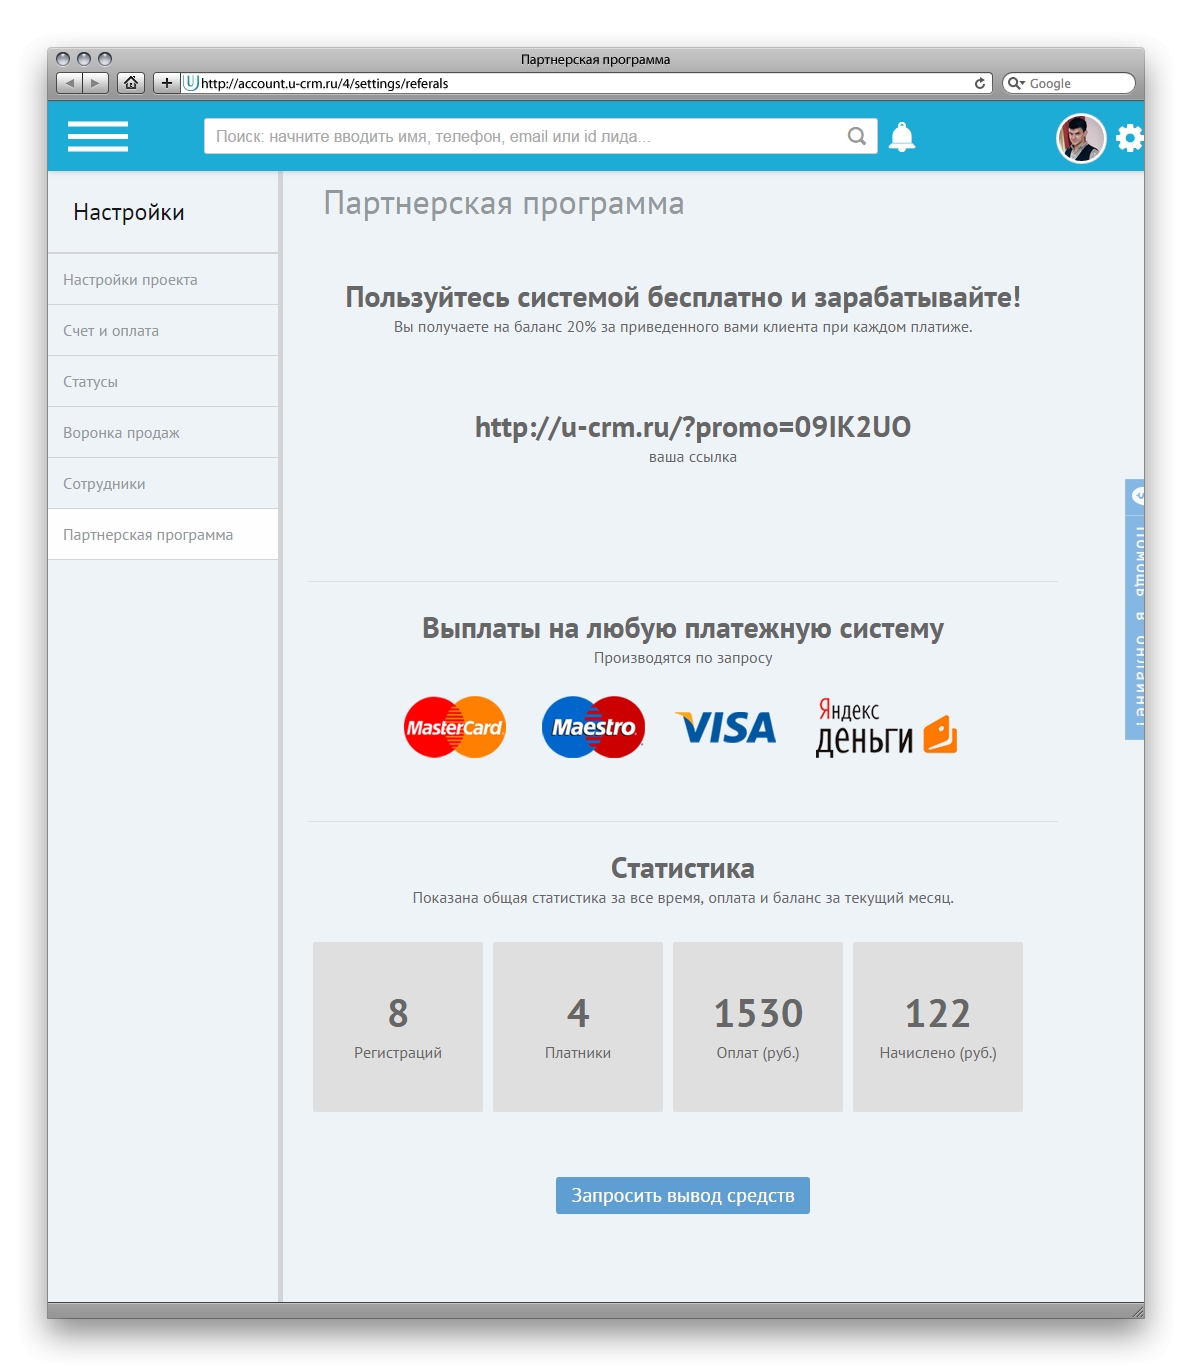Click the user avatar photo
1192x1366 pixels.
pos(1081,138)
